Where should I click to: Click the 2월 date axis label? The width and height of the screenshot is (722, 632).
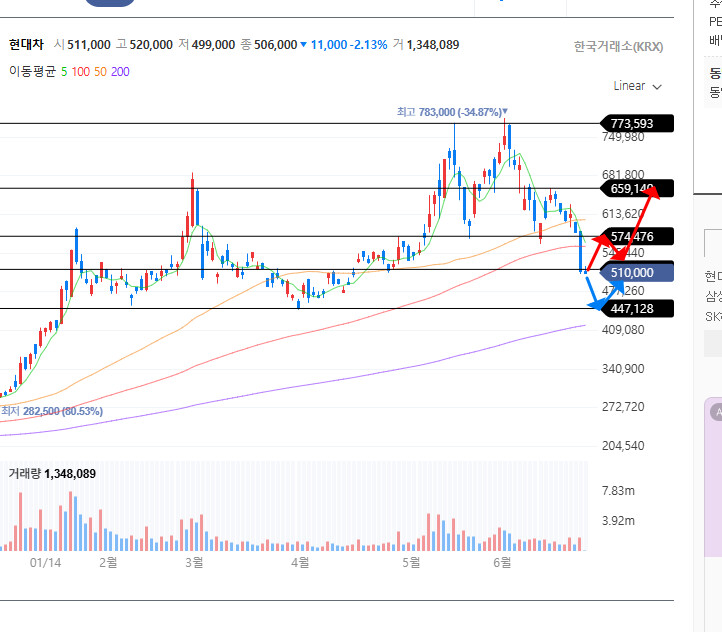click(108, 562)
